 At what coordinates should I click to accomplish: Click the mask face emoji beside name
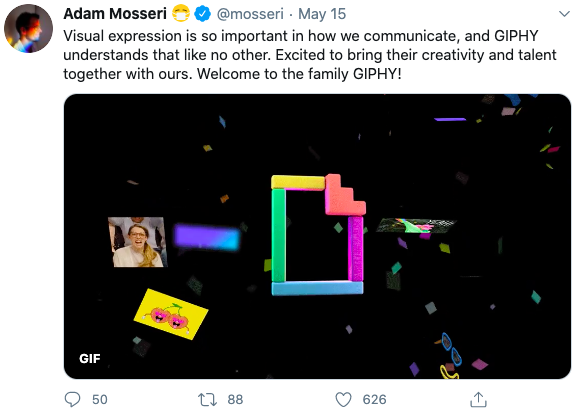[181, 14]
